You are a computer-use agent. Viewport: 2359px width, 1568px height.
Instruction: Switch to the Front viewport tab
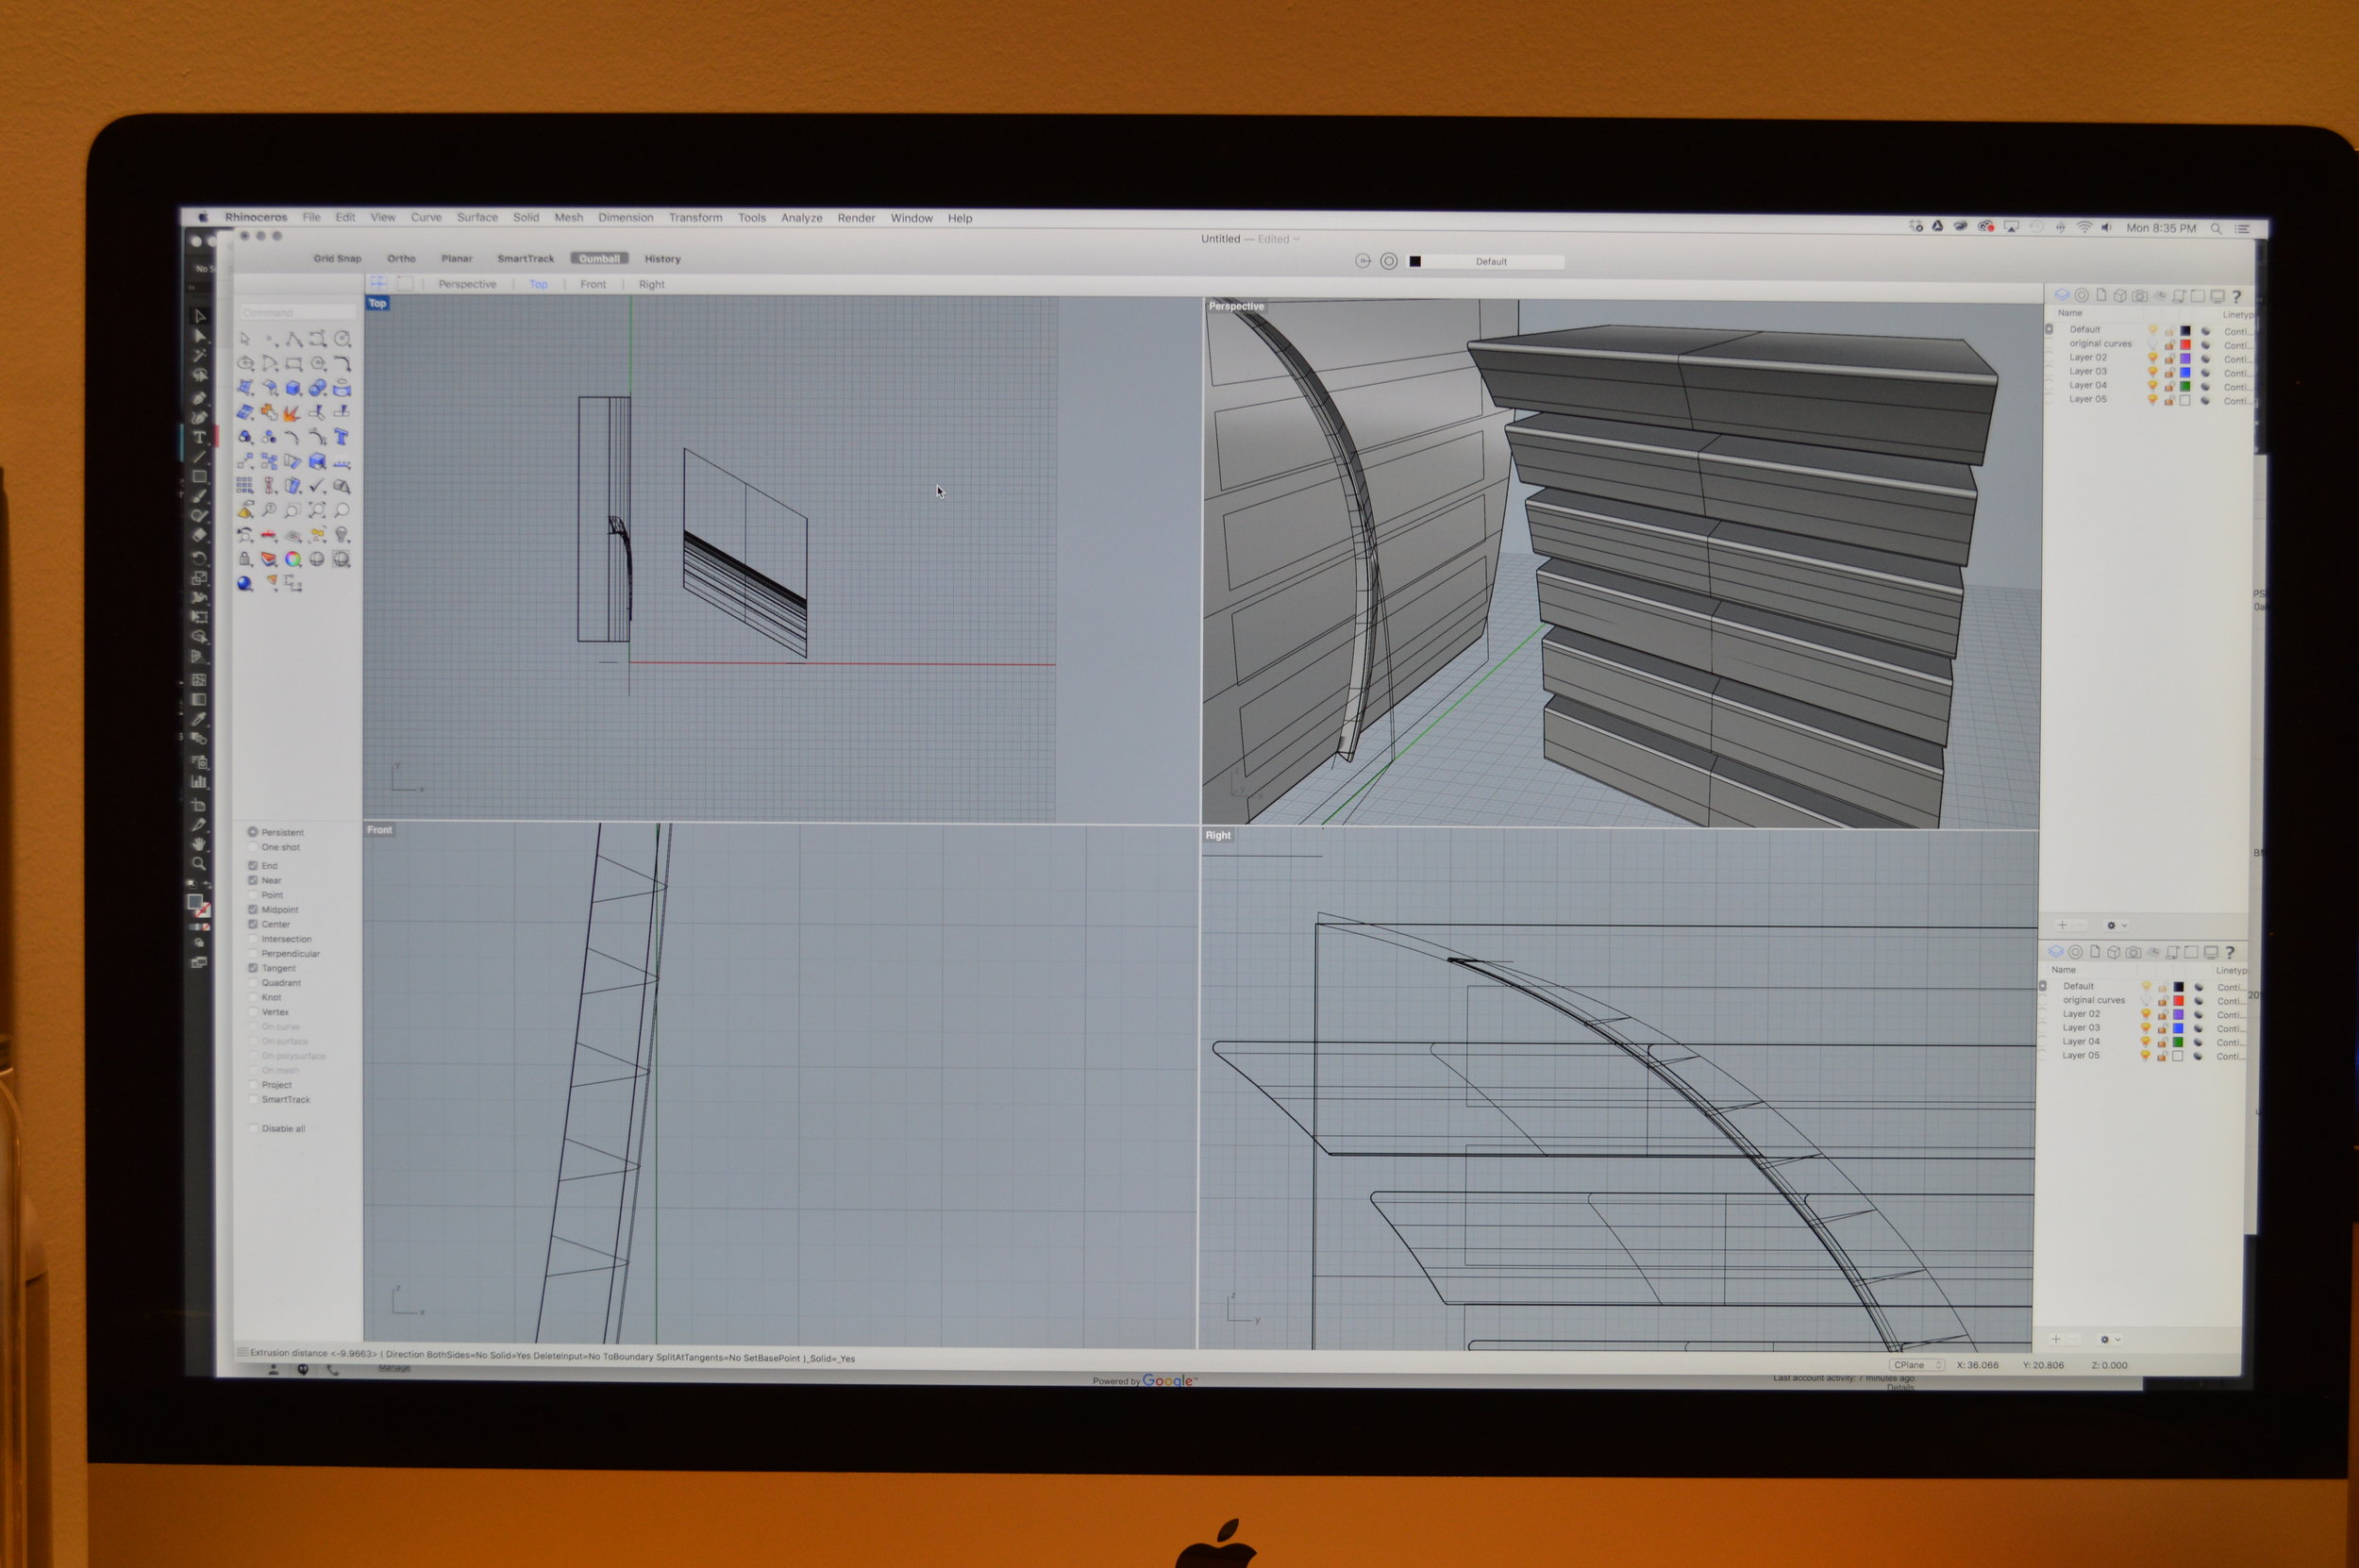pos(593,284)
